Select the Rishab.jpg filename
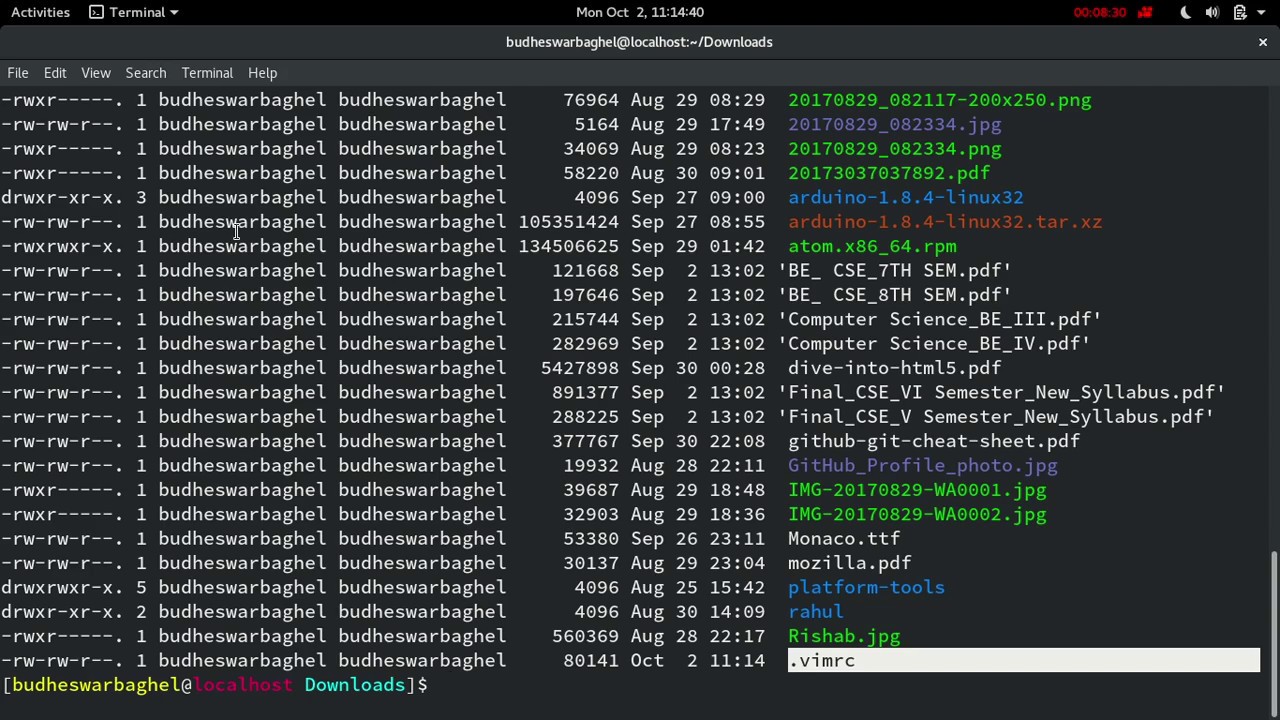 [844, 636]
